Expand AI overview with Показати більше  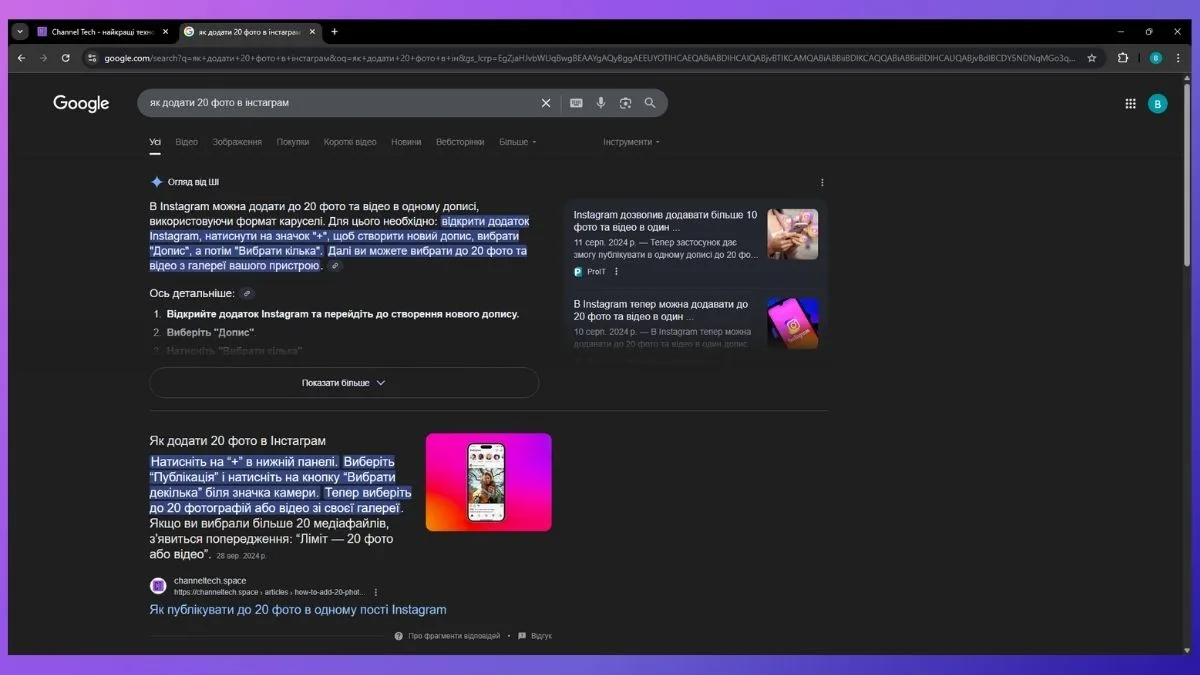[344, 383]
